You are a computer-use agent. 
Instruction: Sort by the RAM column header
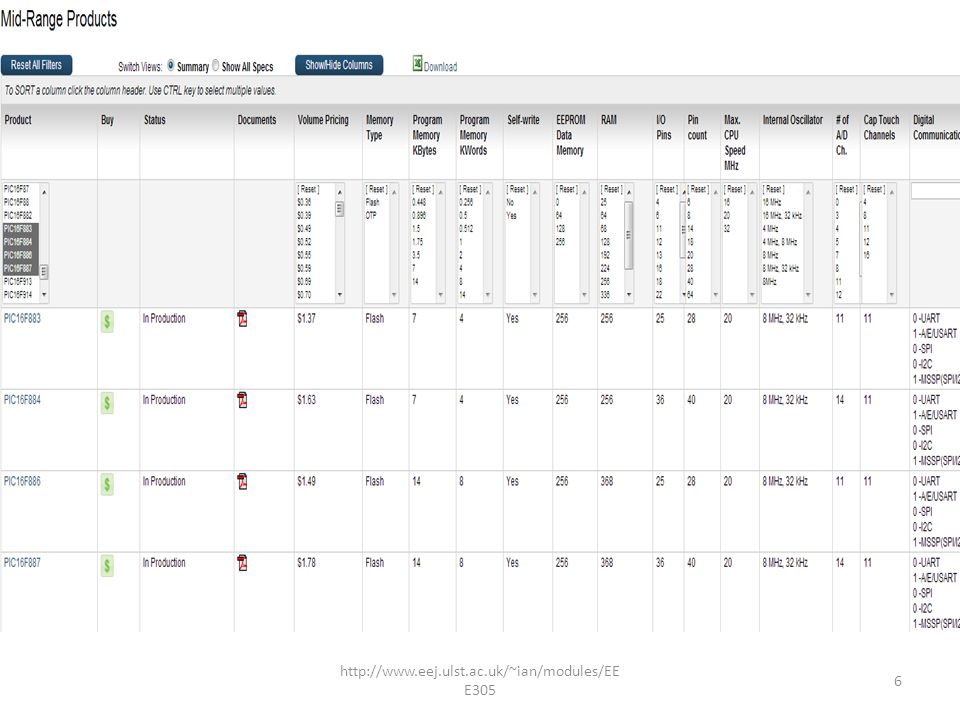click(609, 120)
